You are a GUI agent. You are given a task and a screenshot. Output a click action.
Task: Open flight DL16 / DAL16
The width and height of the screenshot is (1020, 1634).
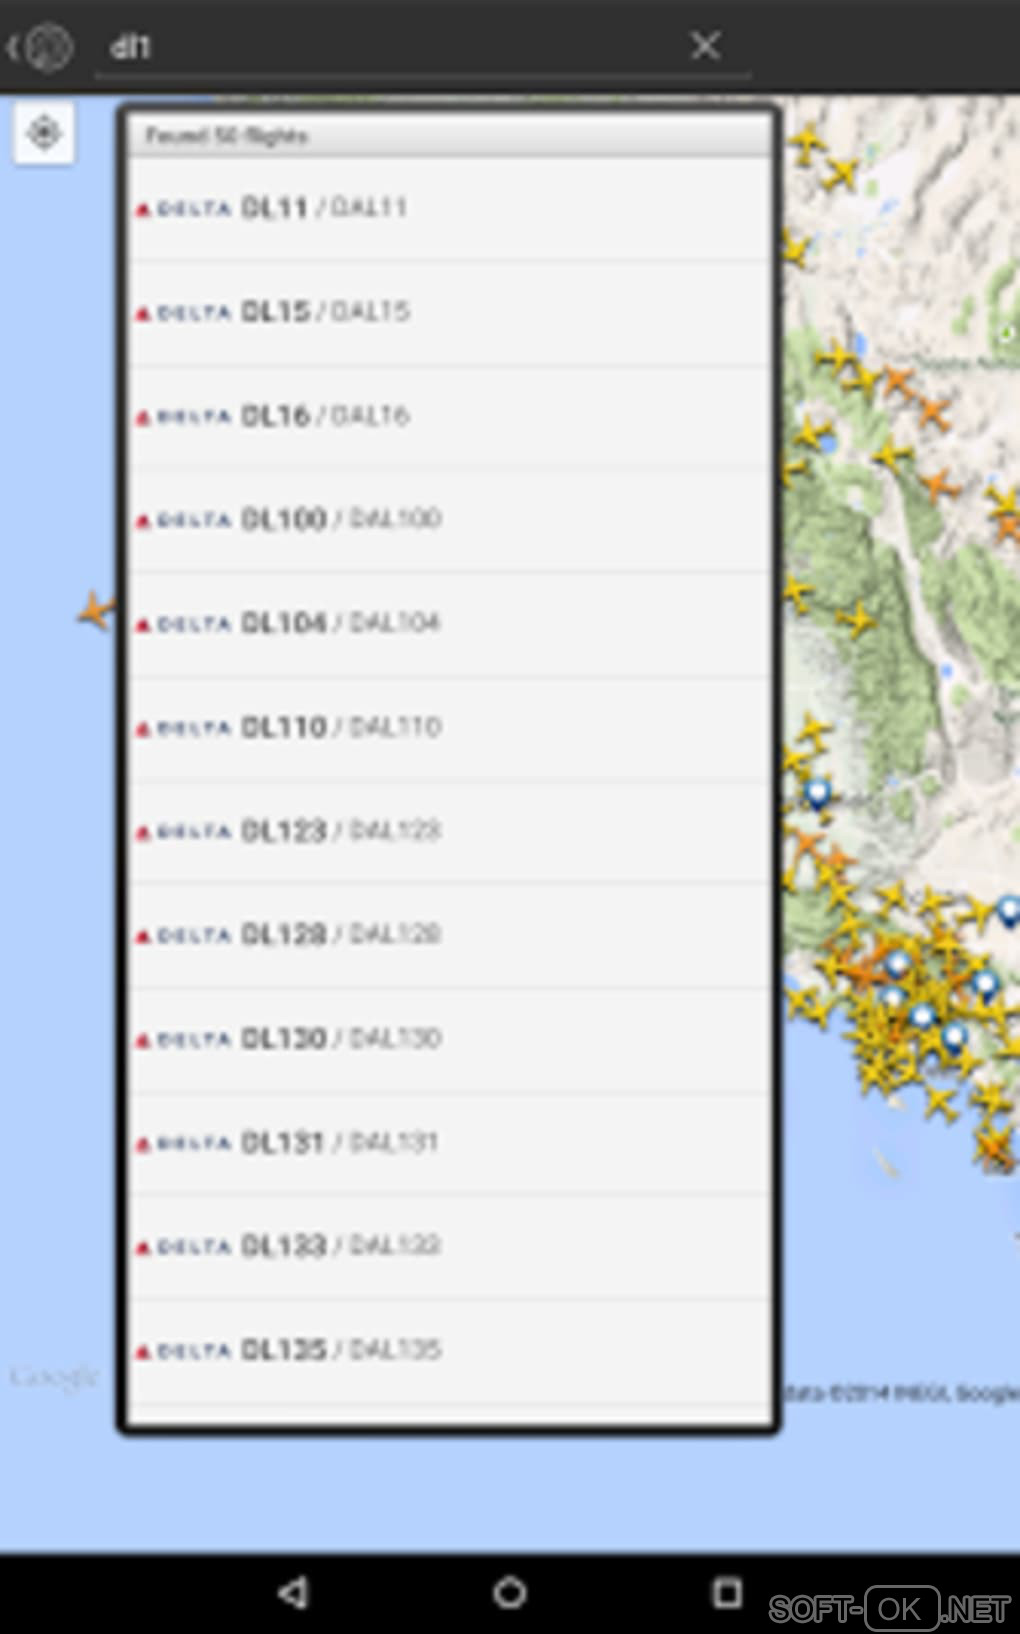tap(449, 416)
